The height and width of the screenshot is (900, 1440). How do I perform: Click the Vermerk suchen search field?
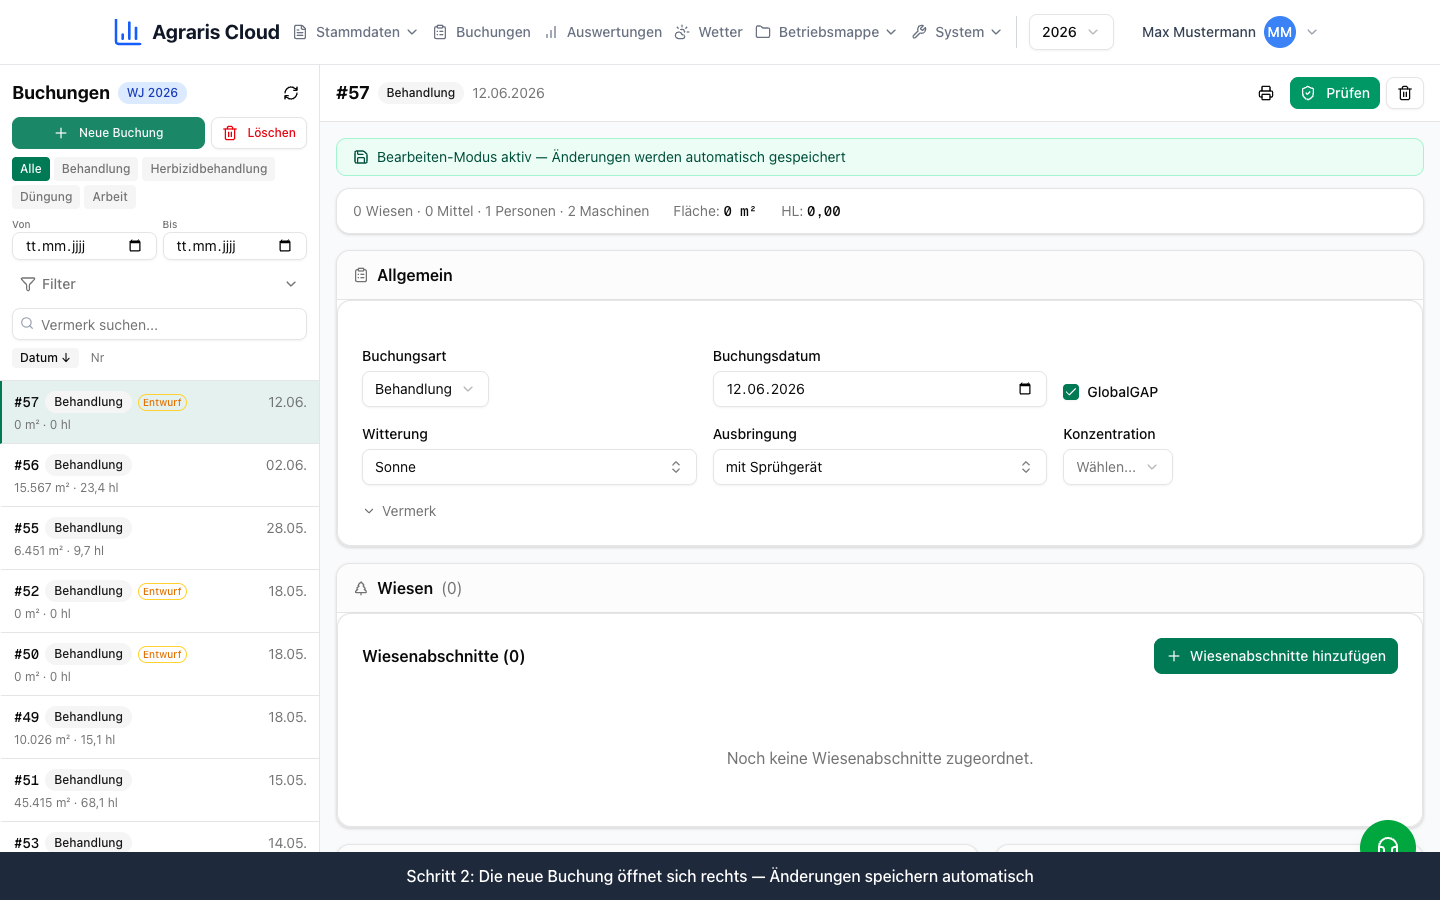click(159, 324)
